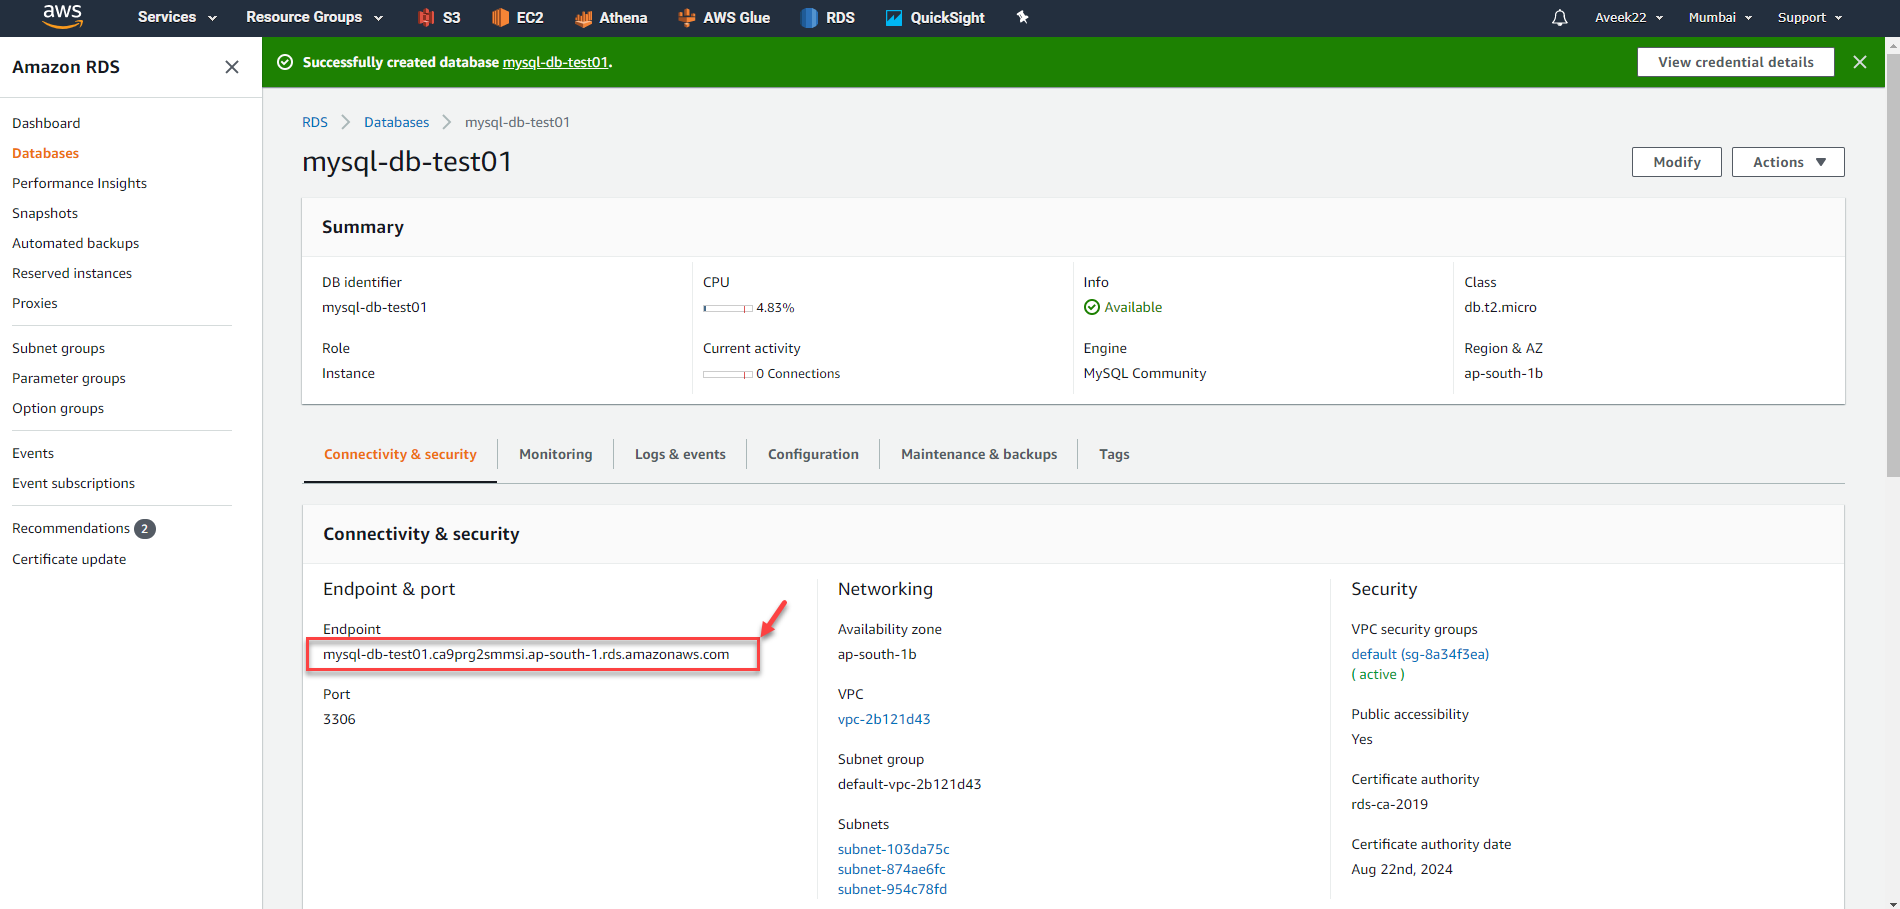Expand the Resource Groups dropdown
Image resolution: width=1900 pixels, height=909 pixels.
[314, 17]
